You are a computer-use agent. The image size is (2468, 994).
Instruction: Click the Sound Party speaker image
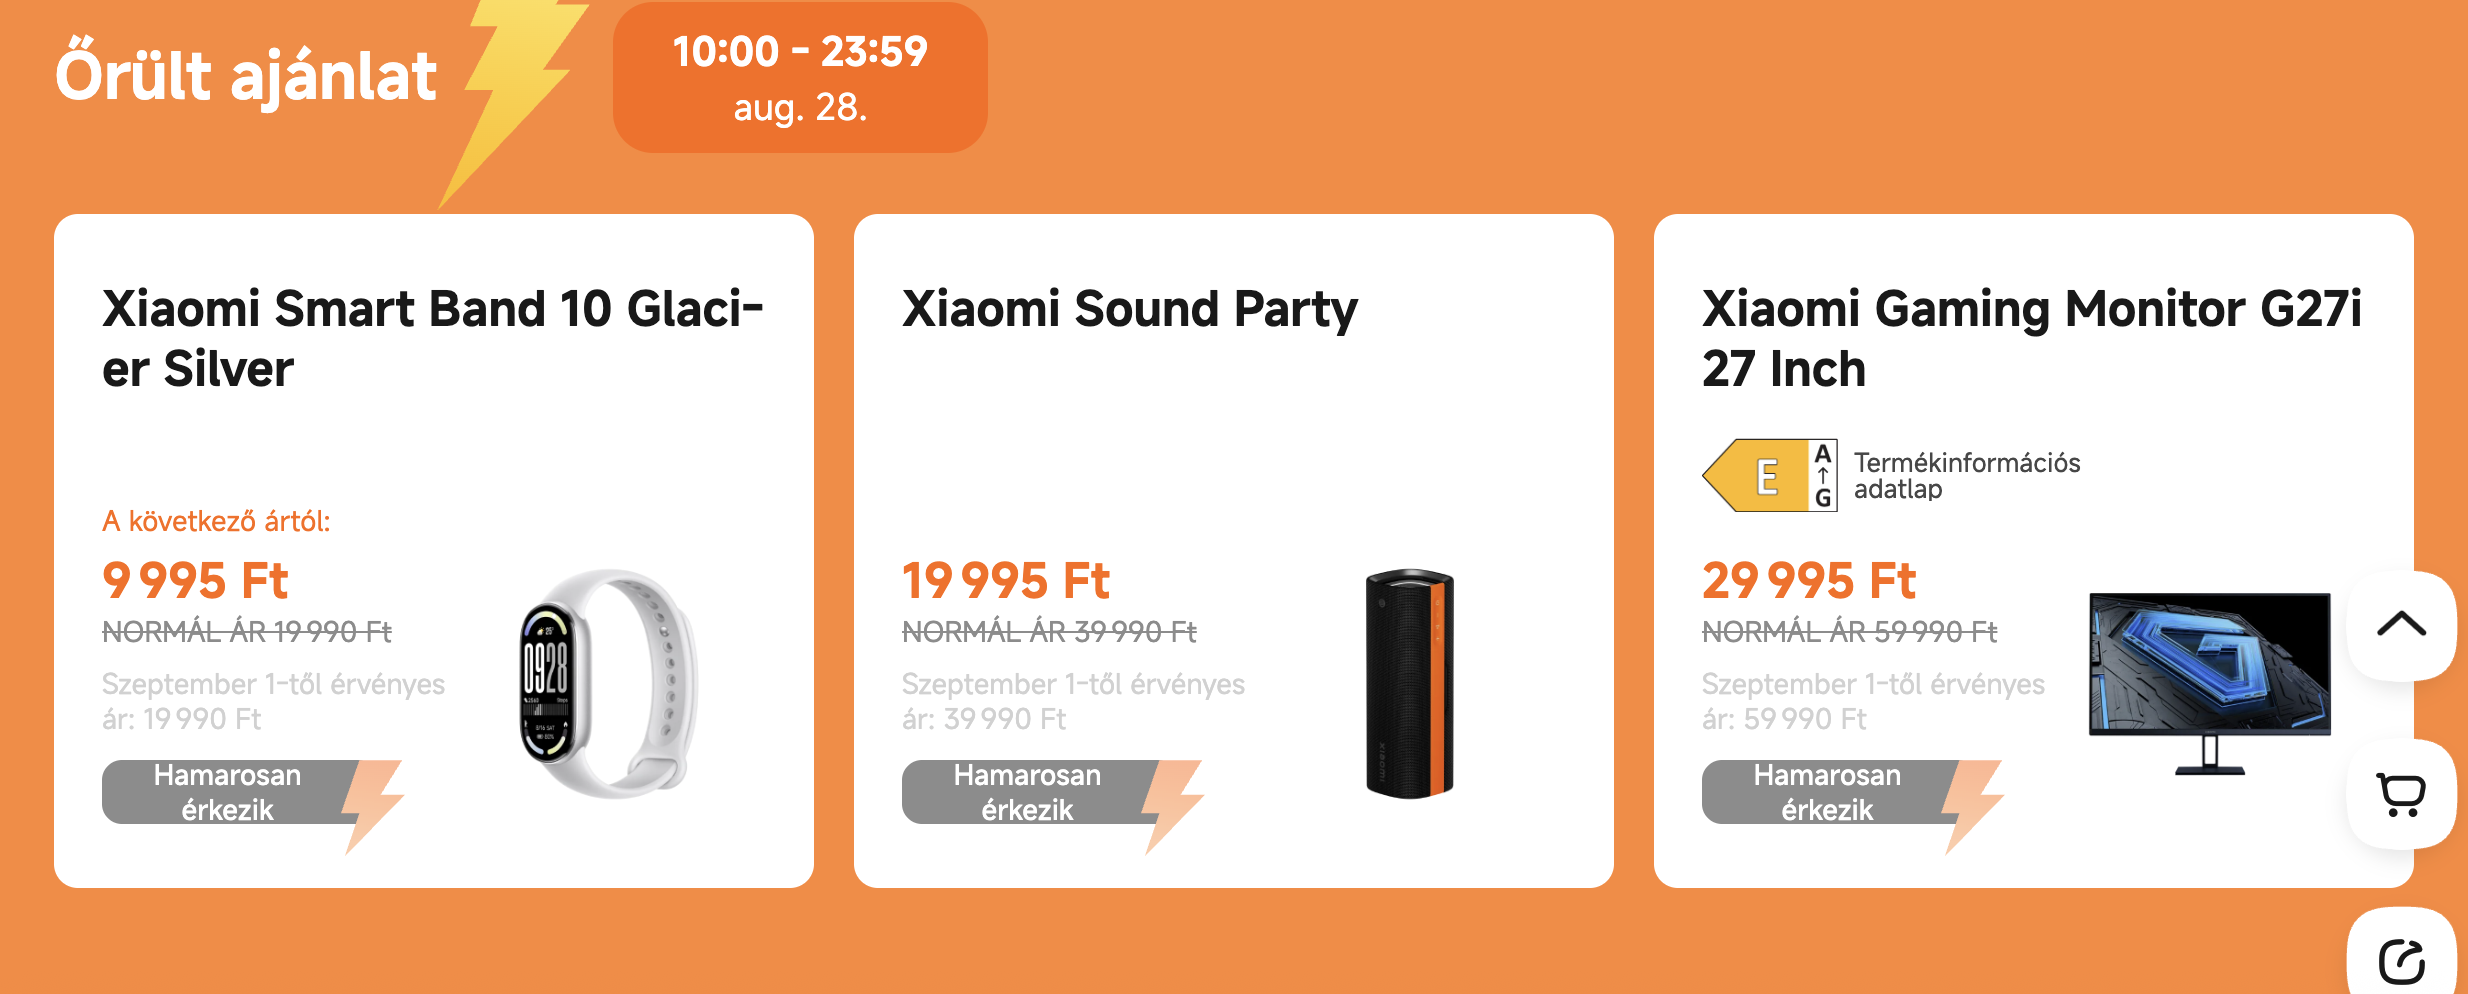(1410, 684)
